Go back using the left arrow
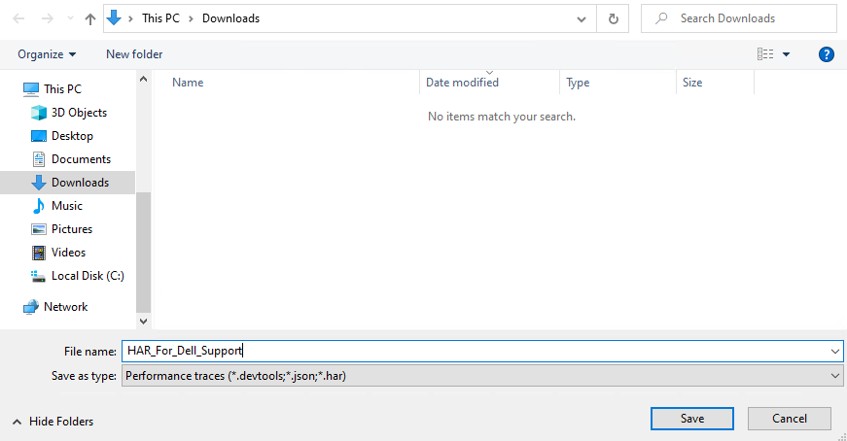 19,18
